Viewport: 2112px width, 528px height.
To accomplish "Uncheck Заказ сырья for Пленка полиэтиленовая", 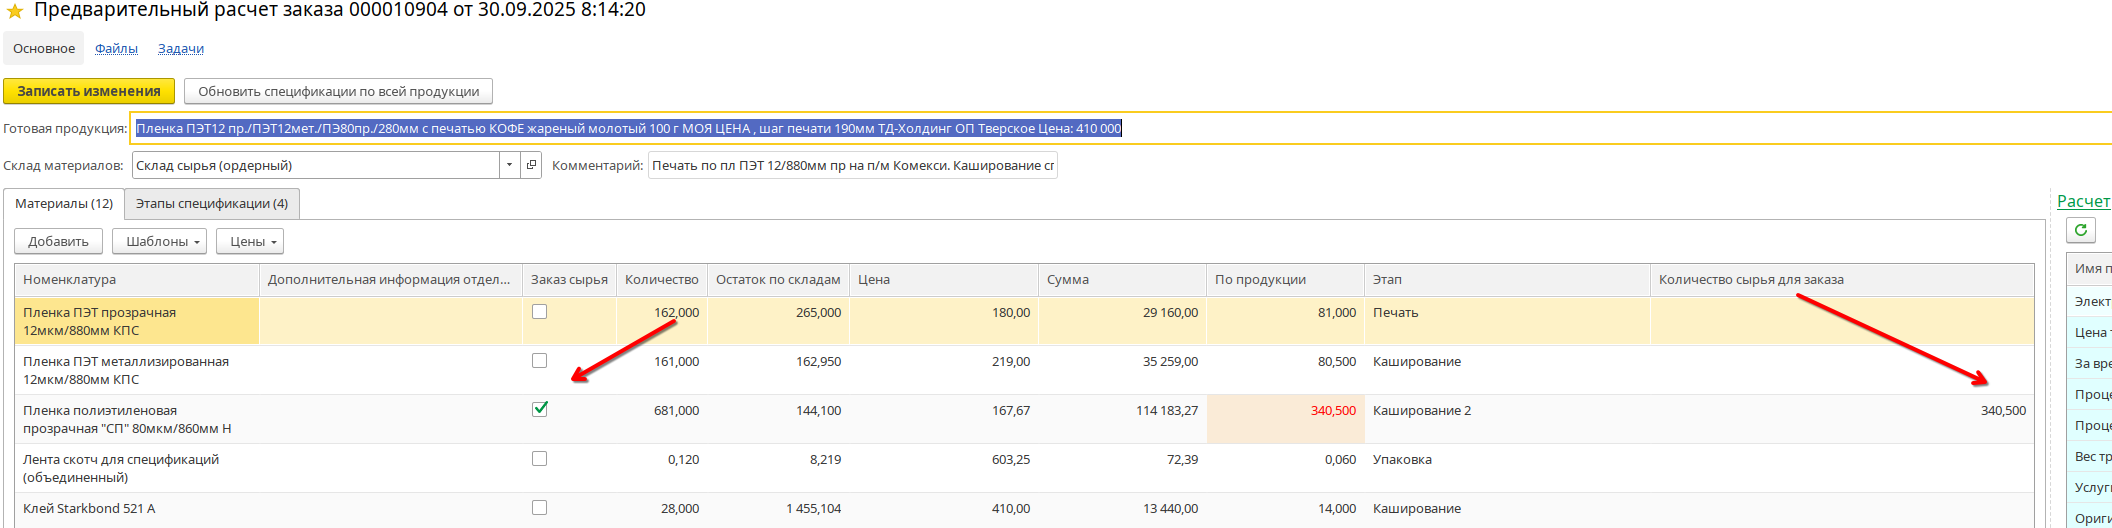I will [x=540, y=409].
